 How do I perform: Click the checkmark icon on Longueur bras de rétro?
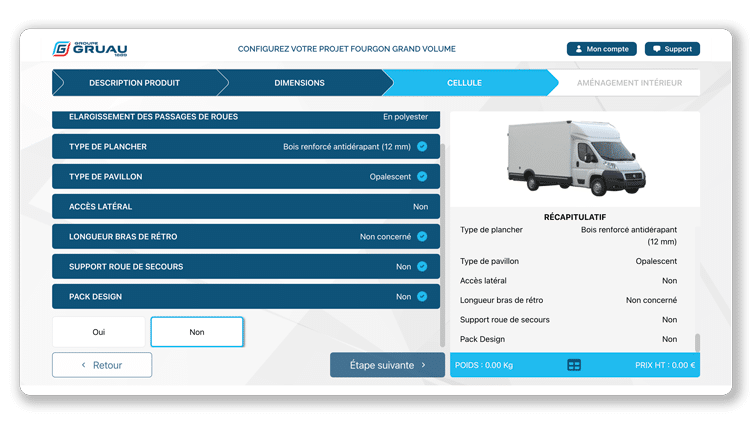coord(422,237)
